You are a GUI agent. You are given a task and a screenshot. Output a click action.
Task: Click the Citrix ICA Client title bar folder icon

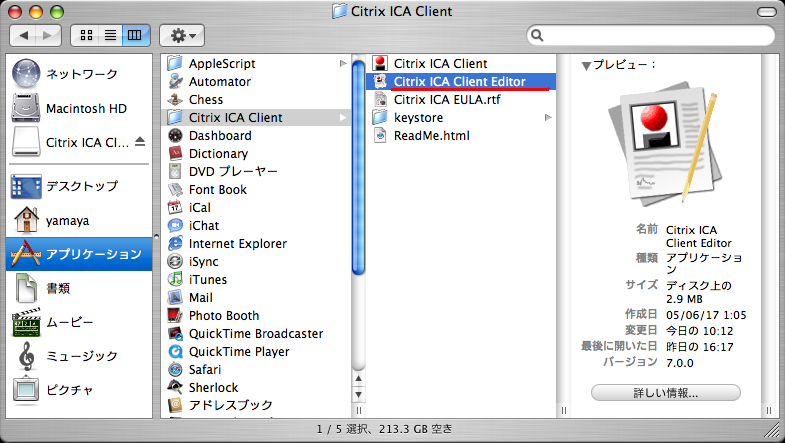[x=339, y=11]
